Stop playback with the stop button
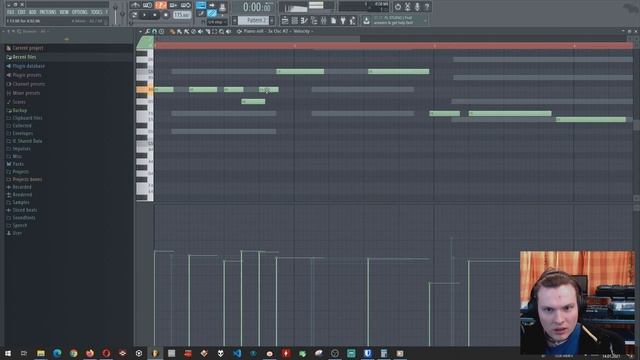The image size is (640, 360). coord(154,15)
